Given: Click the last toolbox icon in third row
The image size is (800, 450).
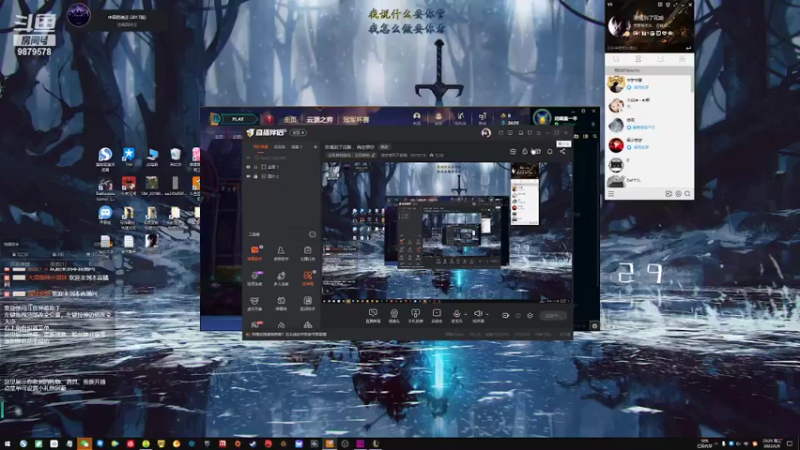Looking at the screenshot, I should tap(308, 303).
